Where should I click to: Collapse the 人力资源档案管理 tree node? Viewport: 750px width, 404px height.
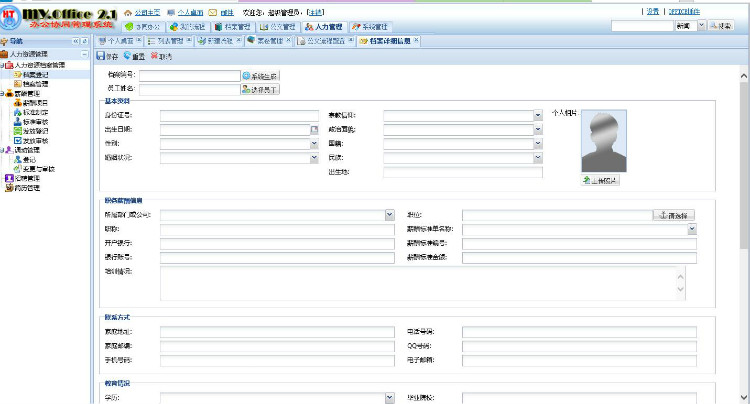point(2,66)
